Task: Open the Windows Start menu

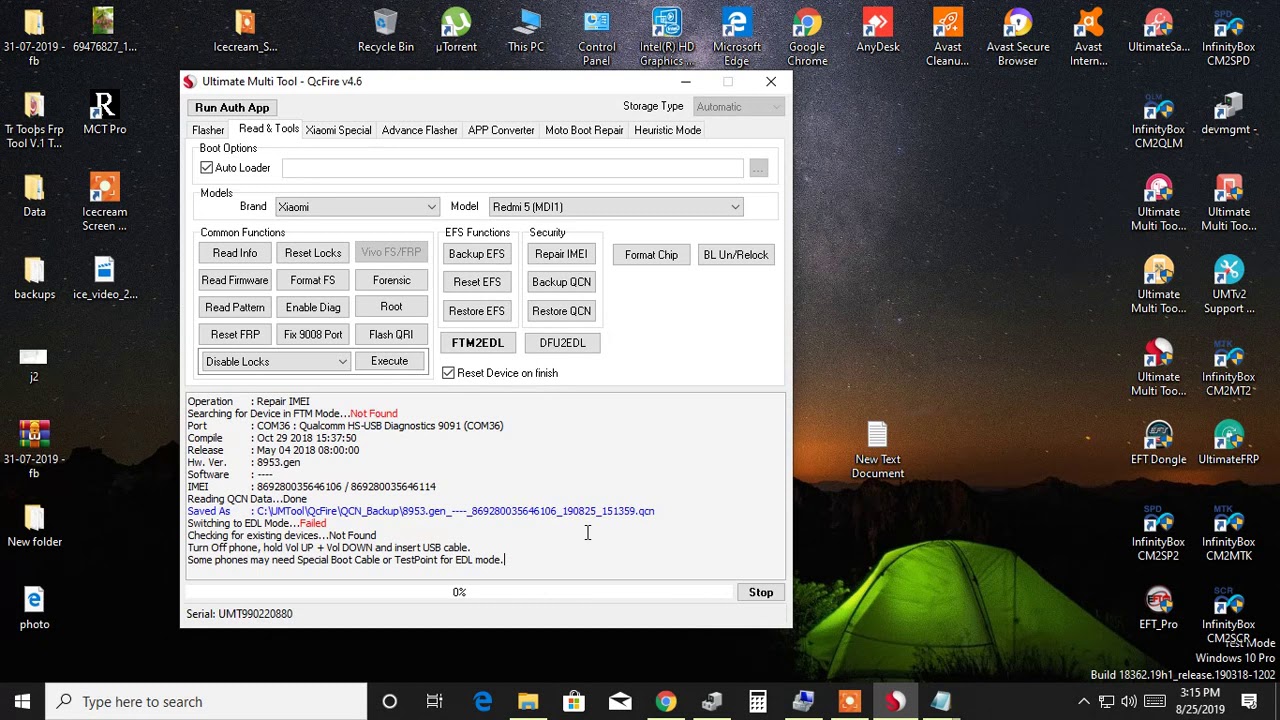Action: [x=22, y=701]
